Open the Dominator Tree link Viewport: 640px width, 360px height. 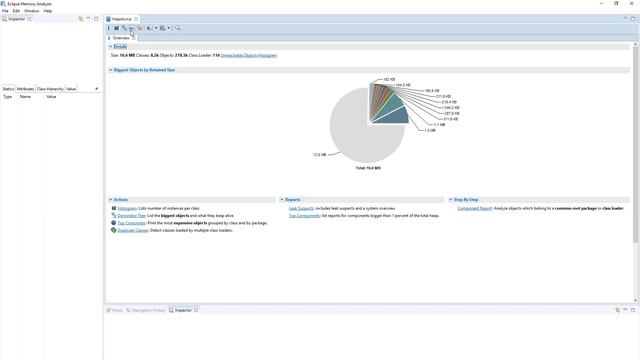pyautogui.click(x=131, y=216)
